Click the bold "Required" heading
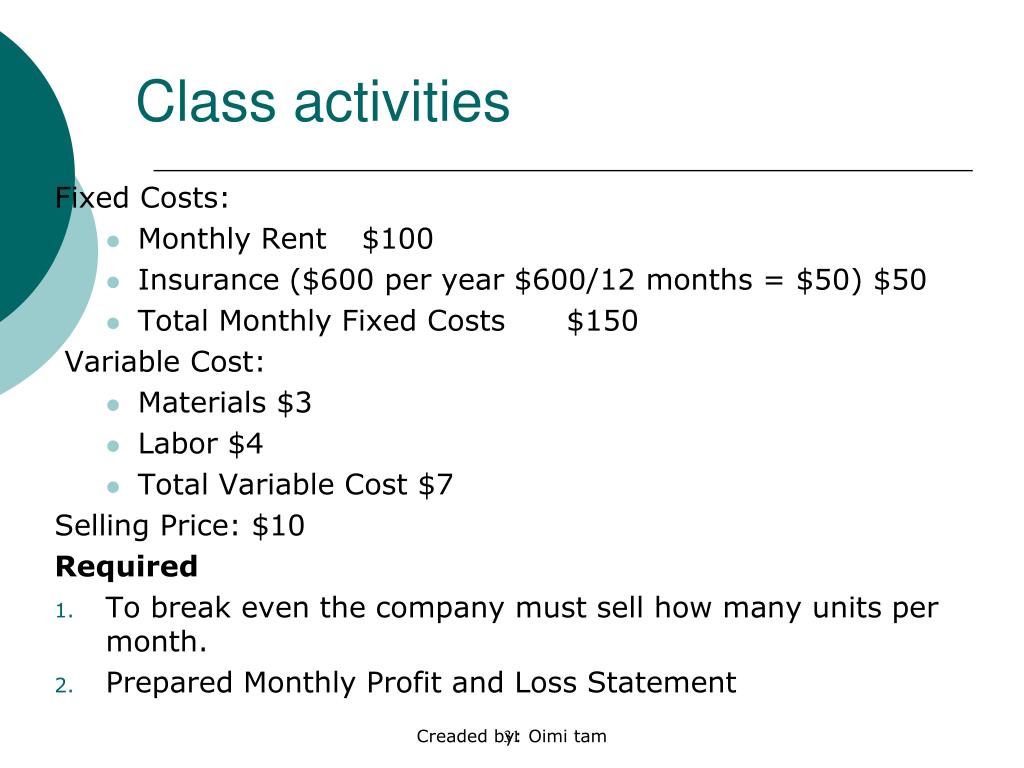 click(x=126, y=566)
